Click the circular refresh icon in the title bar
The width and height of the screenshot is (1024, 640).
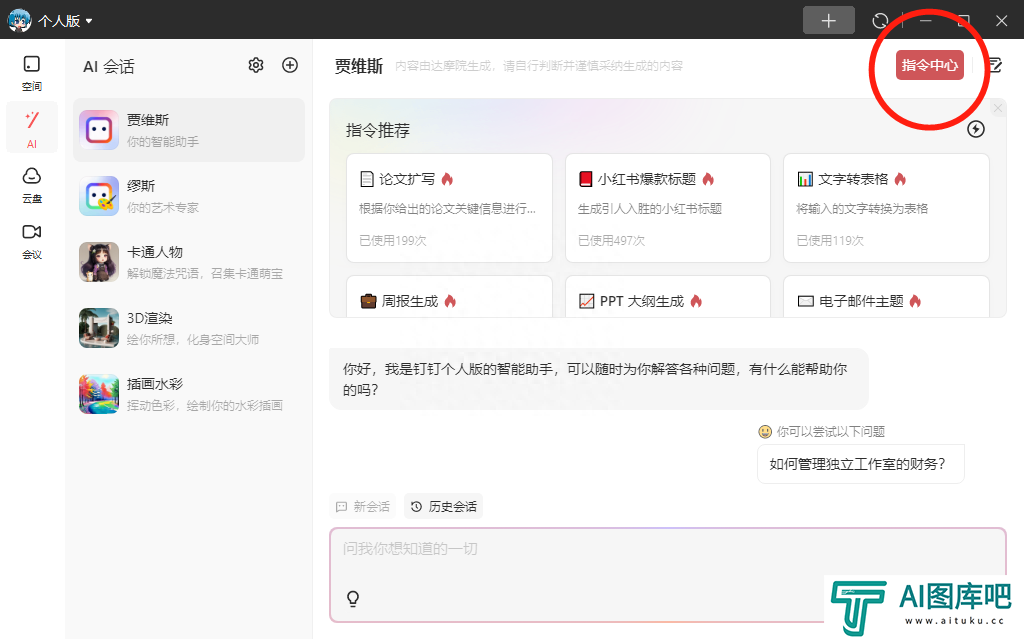(880, 21)
